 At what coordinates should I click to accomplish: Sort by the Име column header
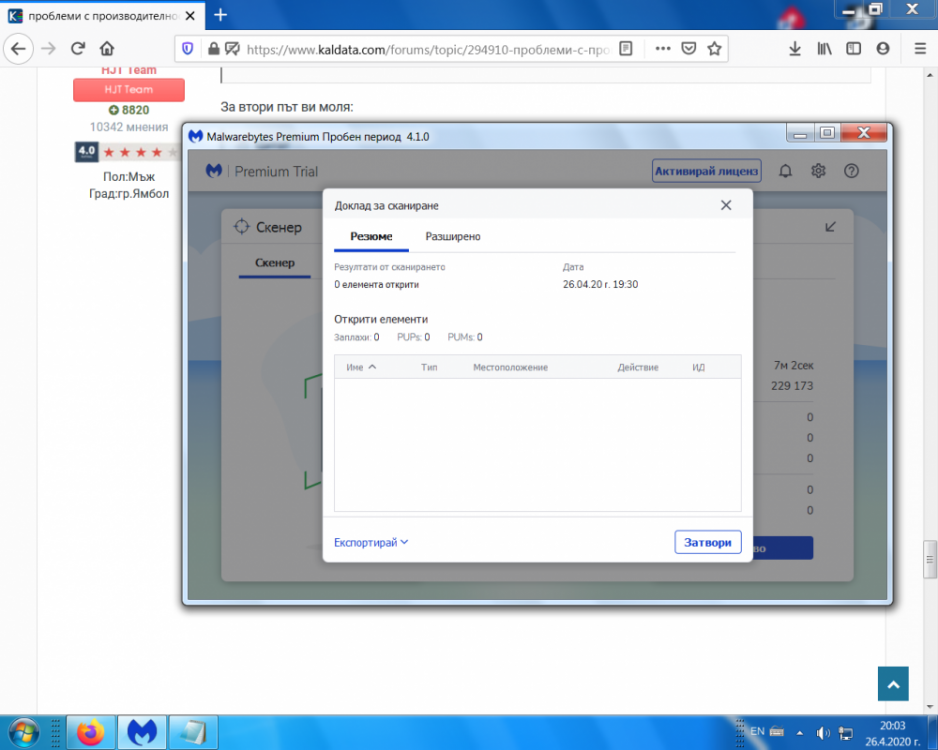(x=361, y=367)
